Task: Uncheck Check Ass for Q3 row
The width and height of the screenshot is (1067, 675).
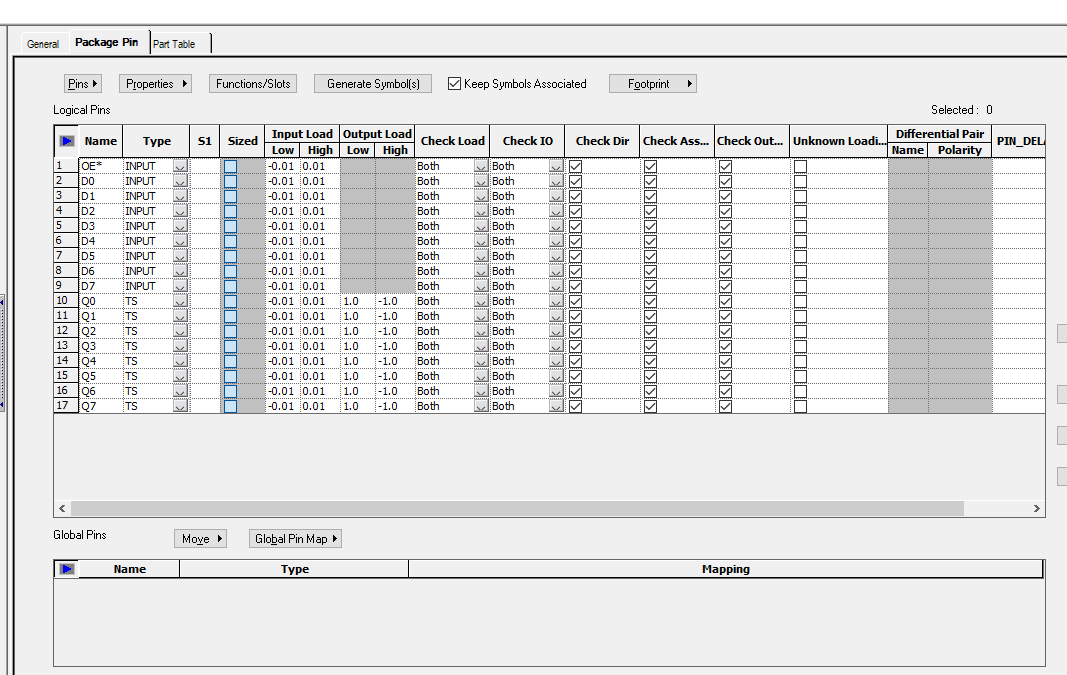Action: click(x=651, y=346)
